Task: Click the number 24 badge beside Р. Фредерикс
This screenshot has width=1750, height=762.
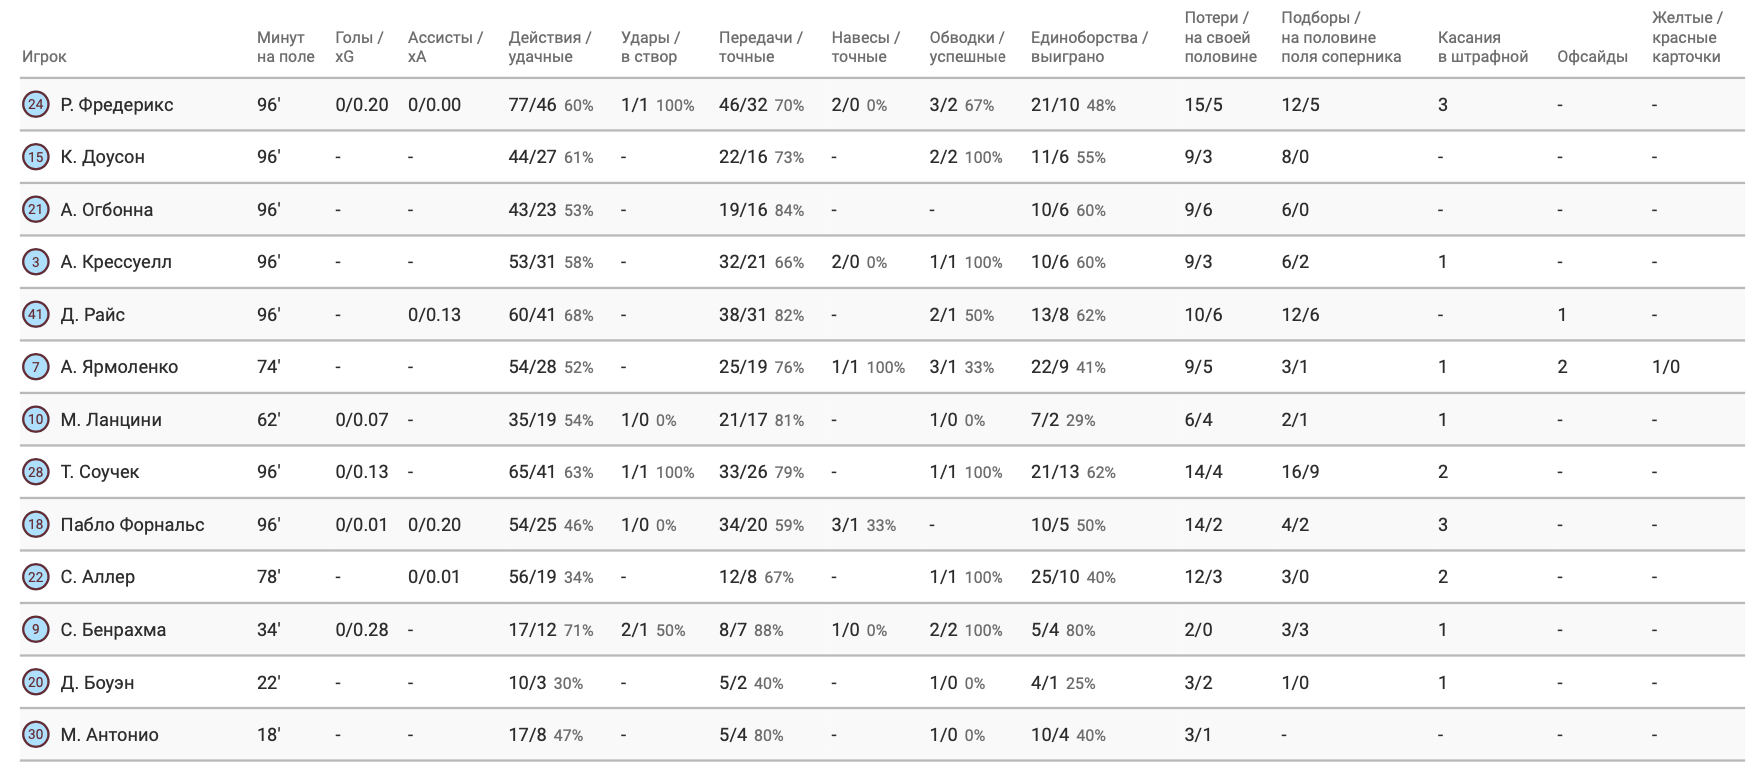Action: click(36, 104)
